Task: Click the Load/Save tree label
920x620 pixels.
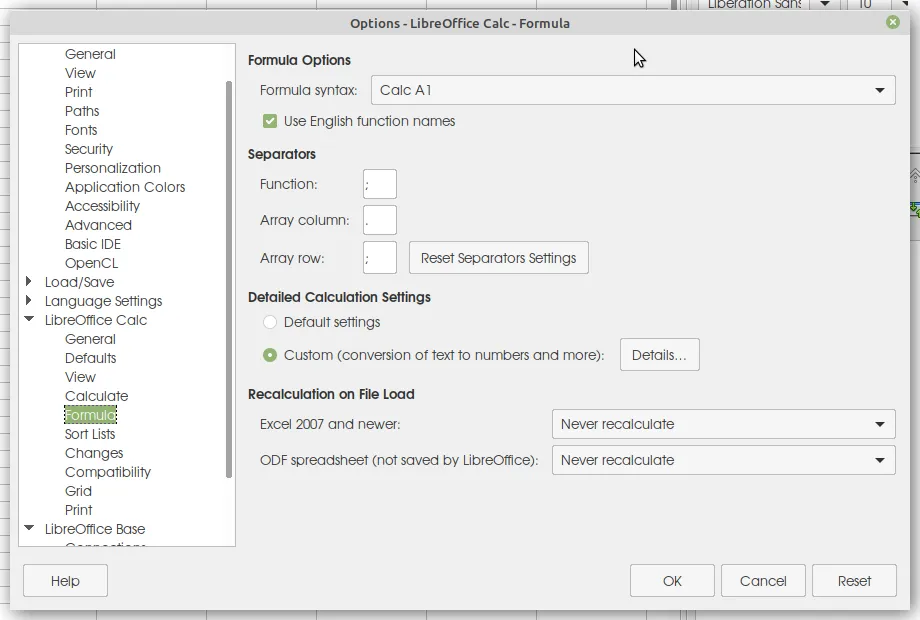Action: pos(79,282)
